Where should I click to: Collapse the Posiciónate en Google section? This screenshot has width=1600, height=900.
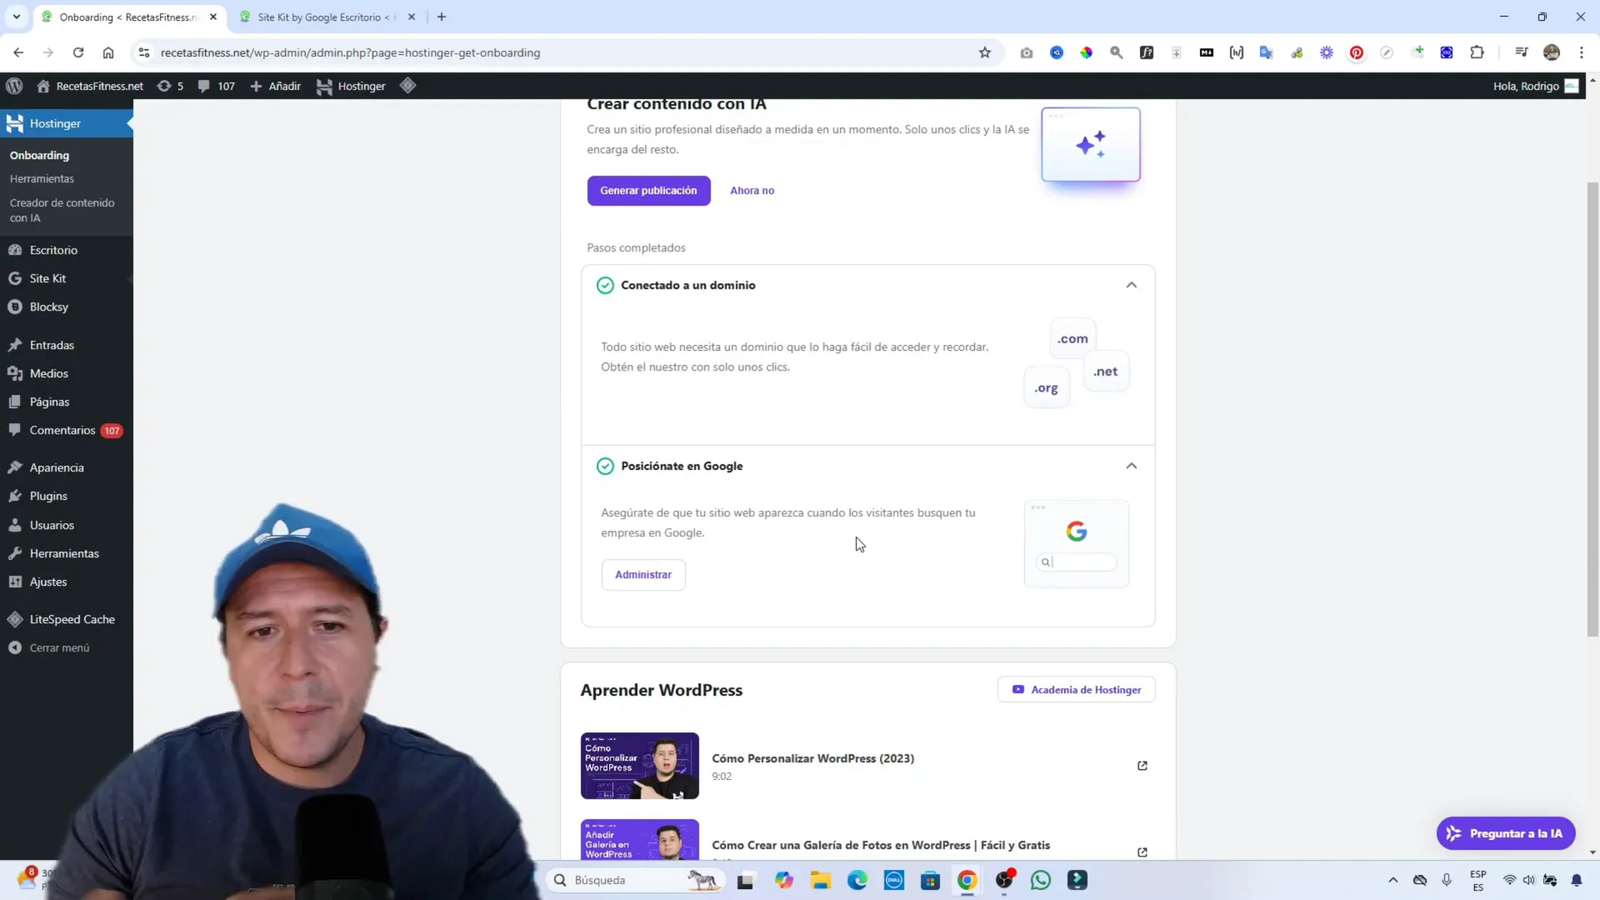click(x=1131, y=466)
